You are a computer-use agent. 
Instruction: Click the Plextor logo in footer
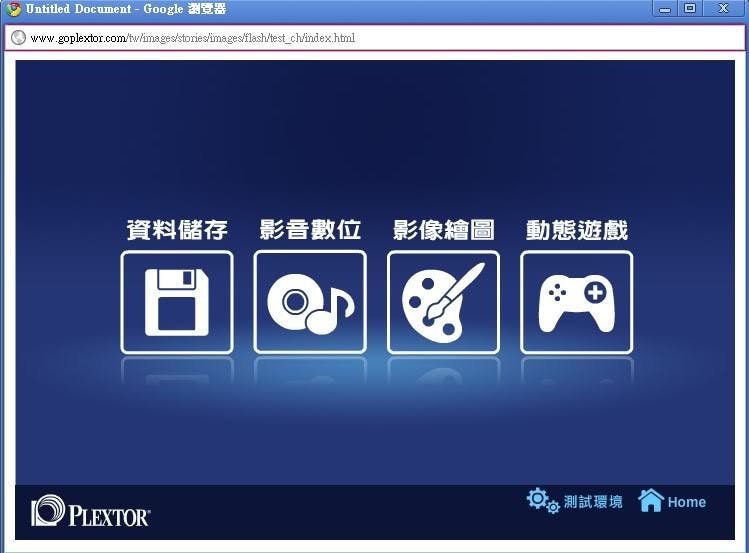click(x=91, y=512)
